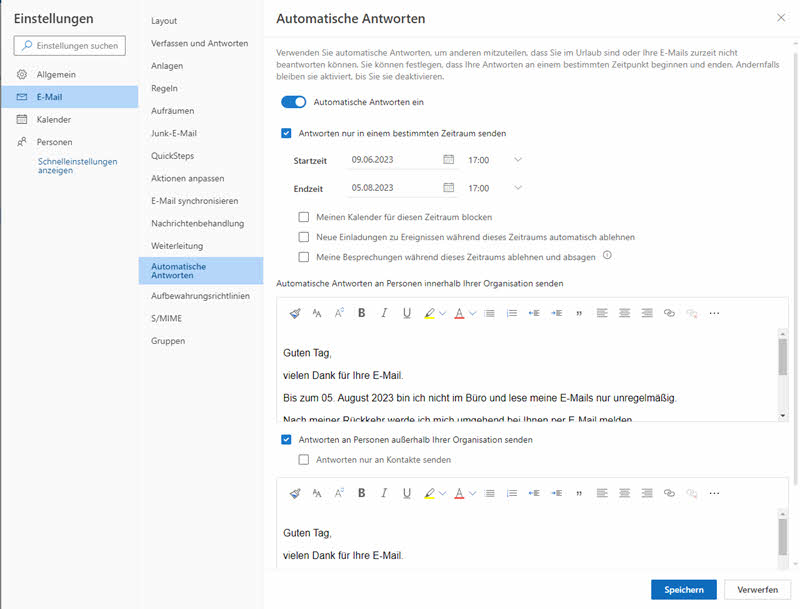800x609 pixels.
Task: Align text right in internal reply toolbar
Action: pyautogui.click(x=647, y=313)
